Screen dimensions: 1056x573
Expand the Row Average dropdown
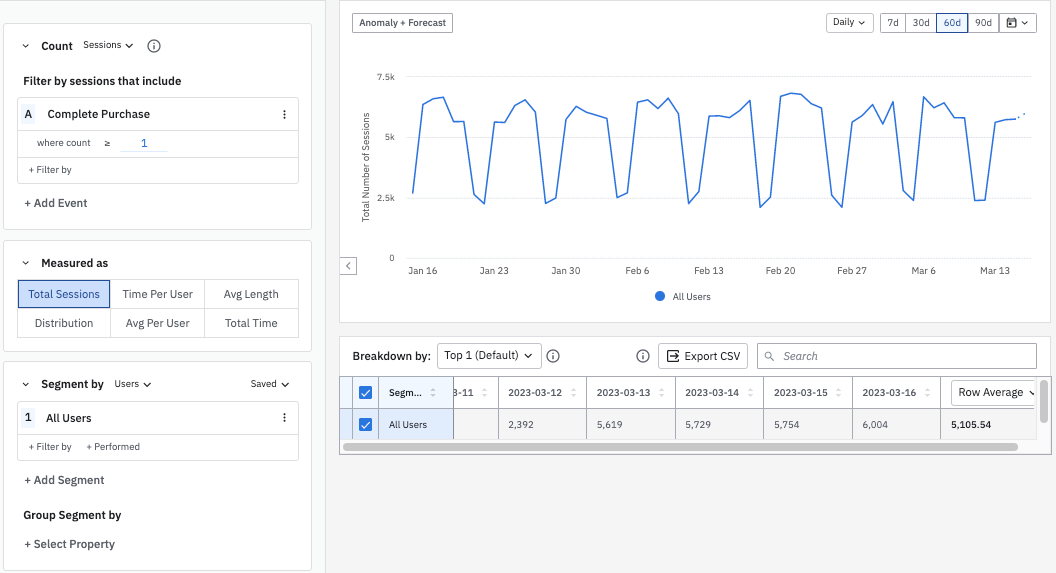[x=995, y=393]
